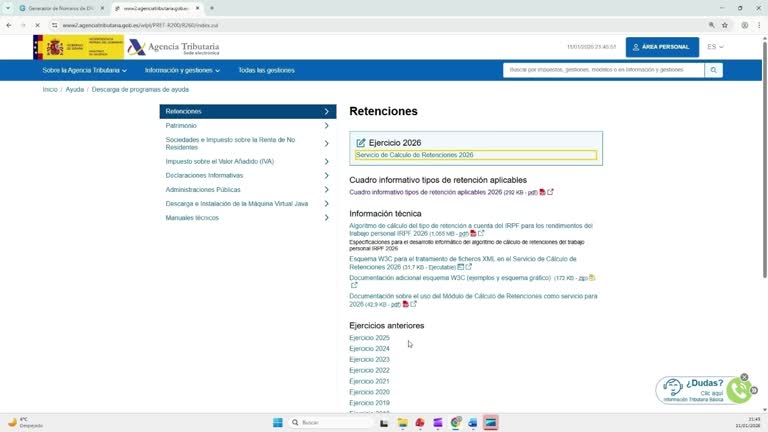Go back with browser back arrow

coord(9,25)
